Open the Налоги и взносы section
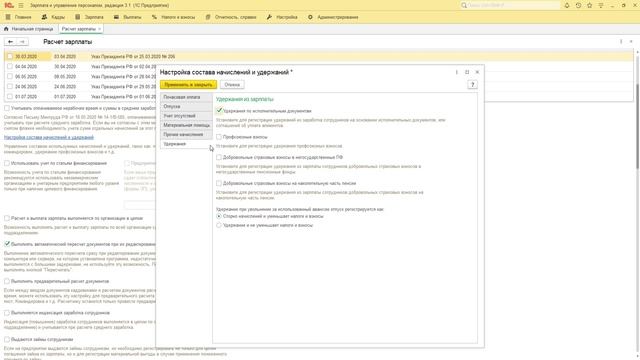 [x=173, y=17]
